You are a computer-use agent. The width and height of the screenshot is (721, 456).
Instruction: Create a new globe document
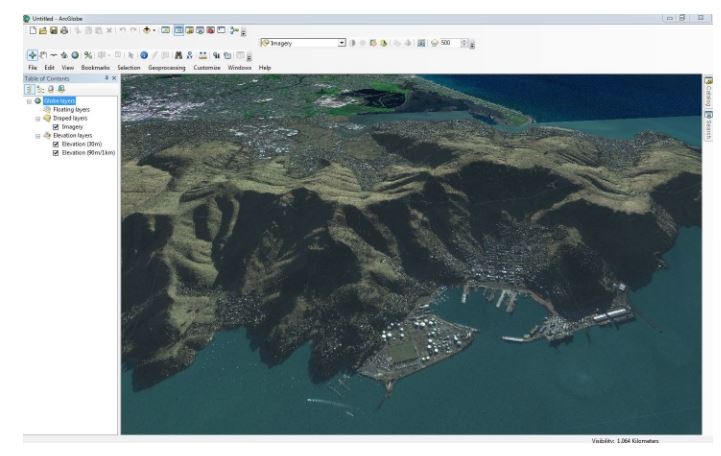tap(33, 30)
